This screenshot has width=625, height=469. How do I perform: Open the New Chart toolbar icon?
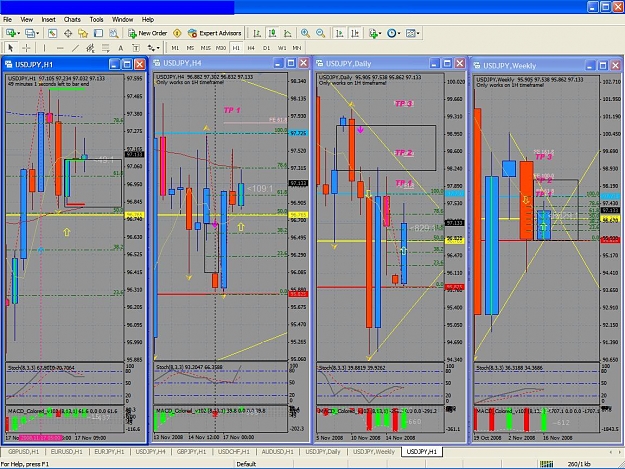point(10,33)
